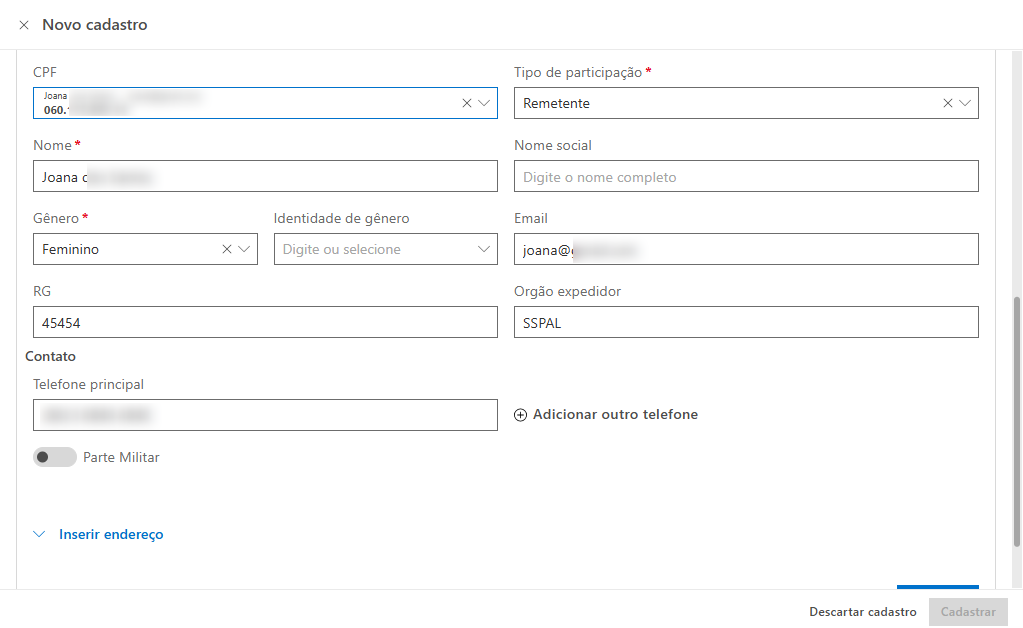1023x628 pixels.
Task: Click the vertical scrollbar thumb
Action: pos(1017,420)
